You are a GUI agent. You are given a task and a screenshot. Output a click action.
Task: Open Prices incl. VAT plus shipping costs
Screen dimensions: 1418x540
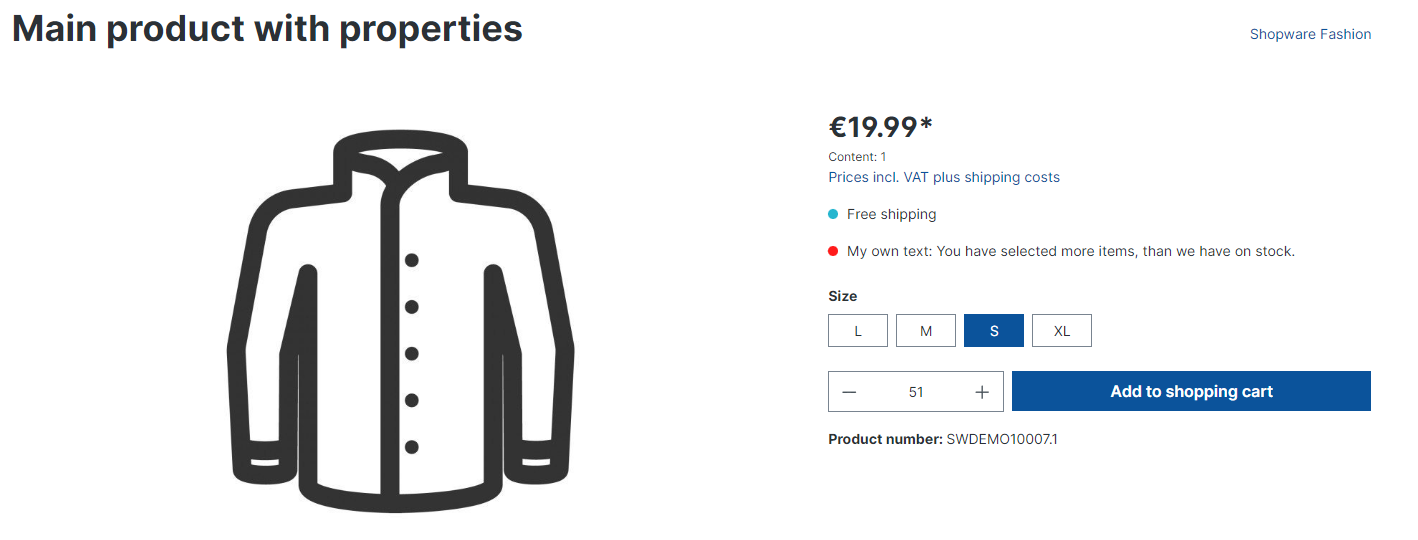tap(944, 177)
